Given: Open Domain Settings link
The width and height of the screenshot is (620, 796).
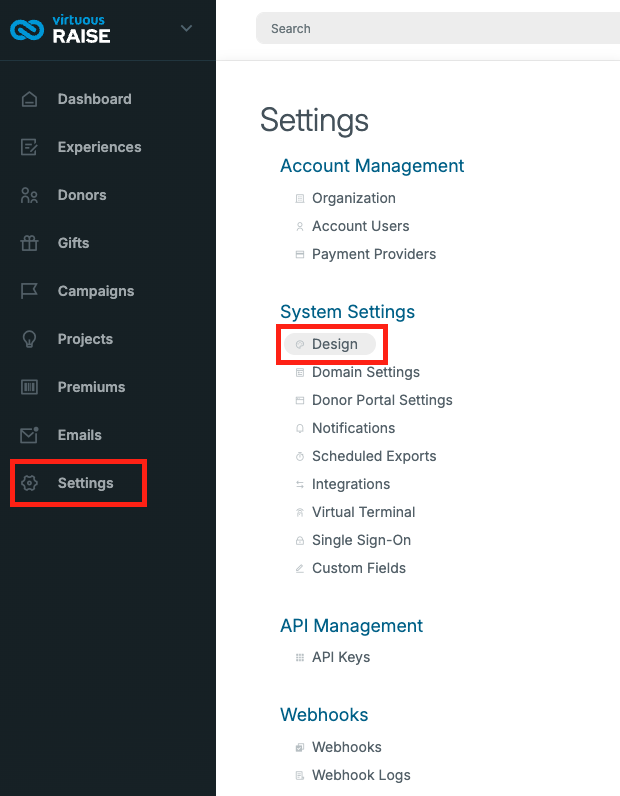Looking at the screenshot, I should coord(366,372).
